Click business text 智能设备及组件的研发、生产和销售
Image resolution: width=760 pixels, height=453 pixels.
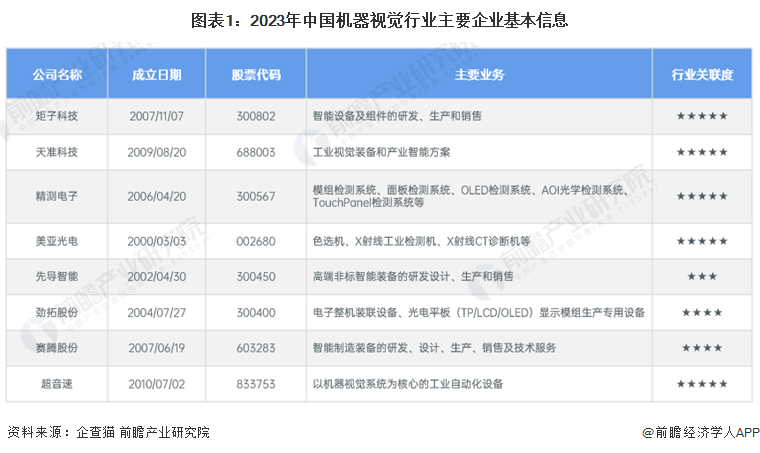point(397,116)
